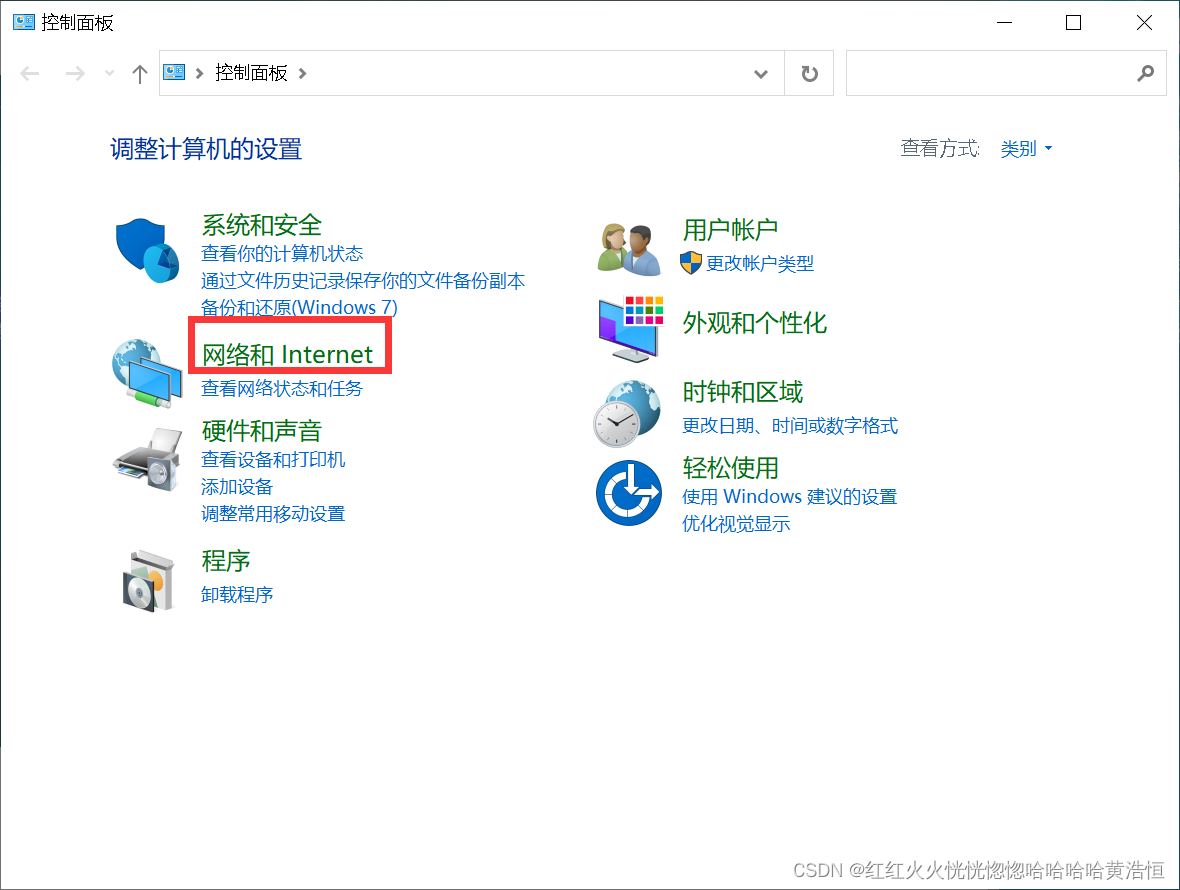Click 优化视觉显示 link
Screen dimensions: 1180x890
coord(736,524)
